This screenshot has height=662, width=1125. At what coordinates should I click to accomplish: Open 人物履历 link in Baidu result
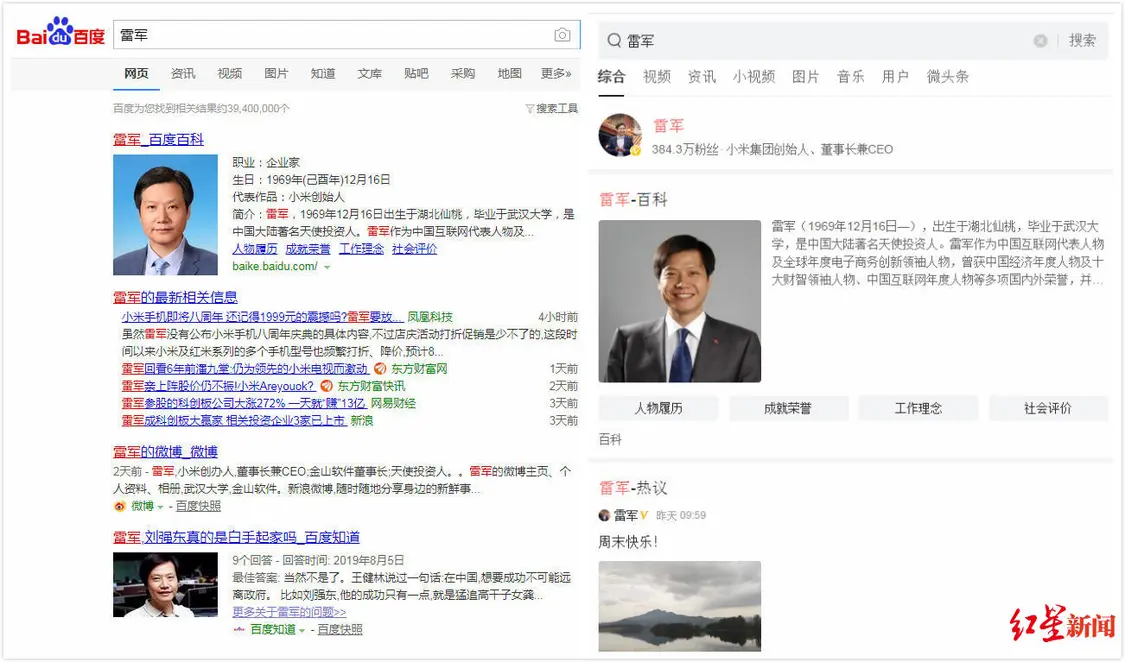(x=255, y=249)
